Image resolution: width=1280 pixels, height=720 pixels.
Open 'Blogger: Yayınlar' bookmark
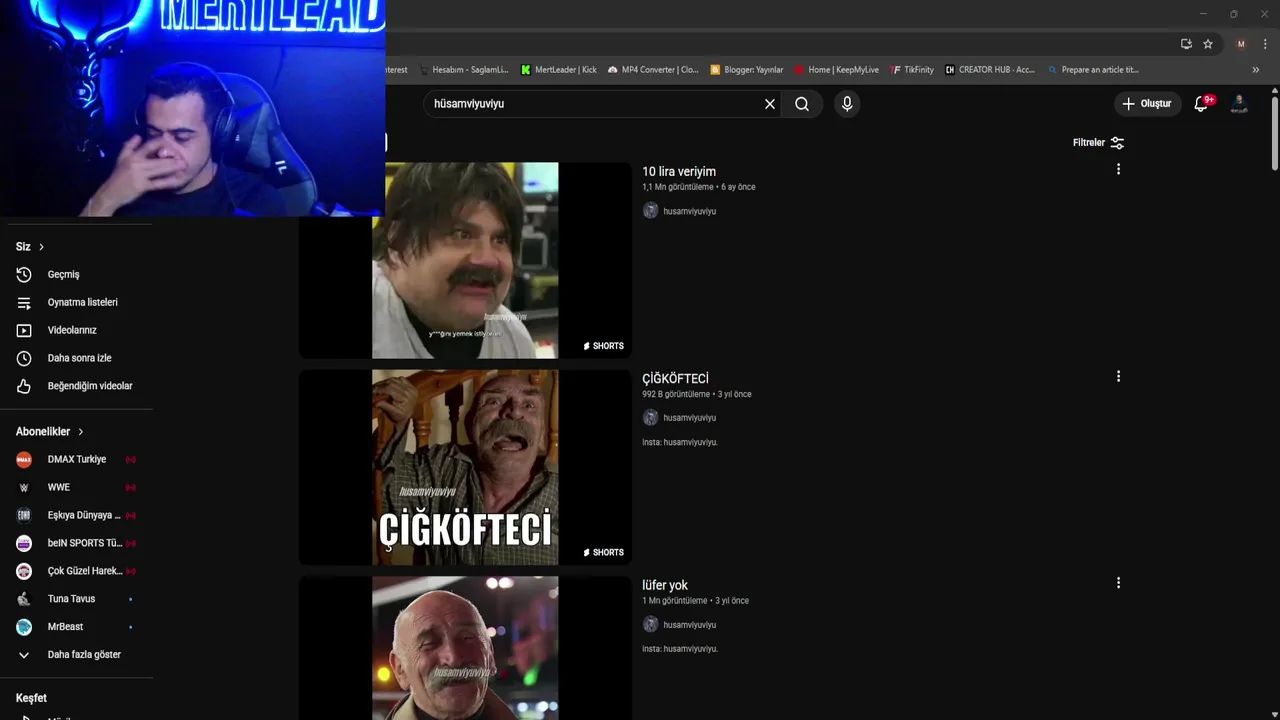click(747, 70)
